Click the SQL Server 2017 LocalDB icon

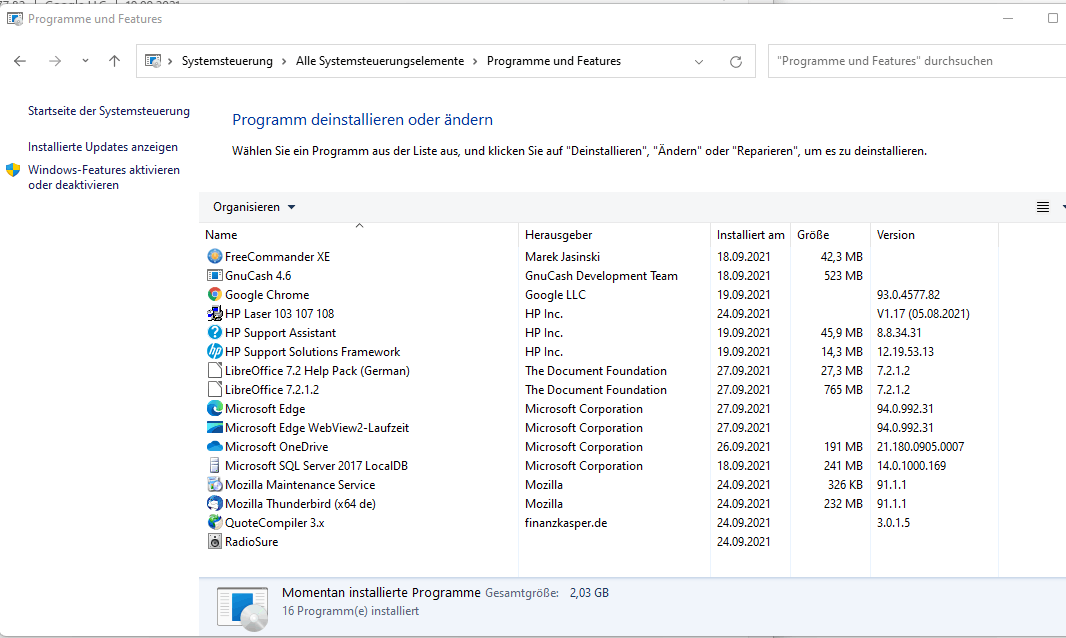[x=215, y=466]
